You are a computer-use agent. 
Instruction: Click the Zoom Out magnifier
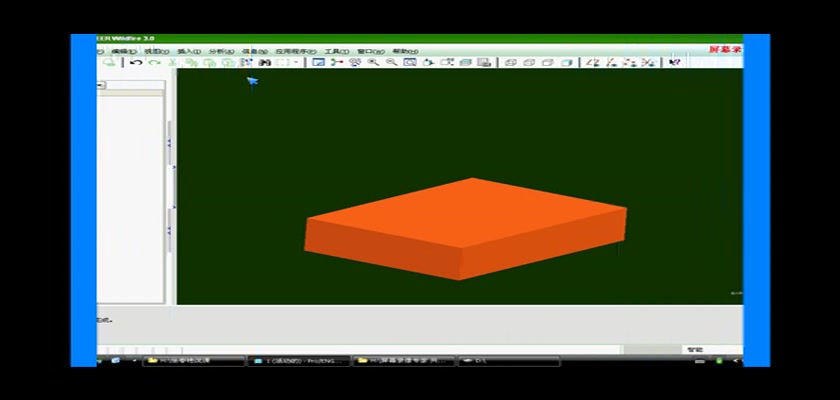[392, 63]
